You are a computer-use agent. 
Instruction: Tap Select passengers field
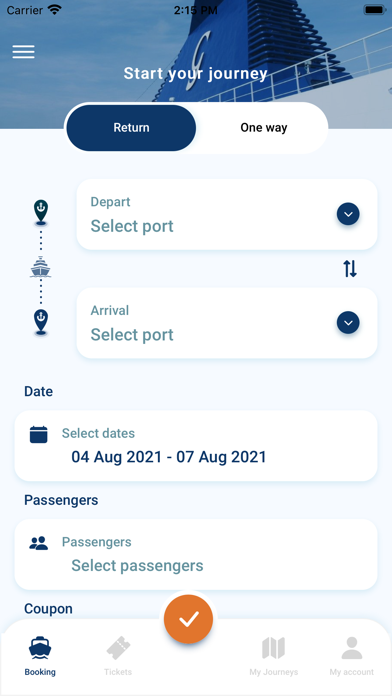pos(196,554)
